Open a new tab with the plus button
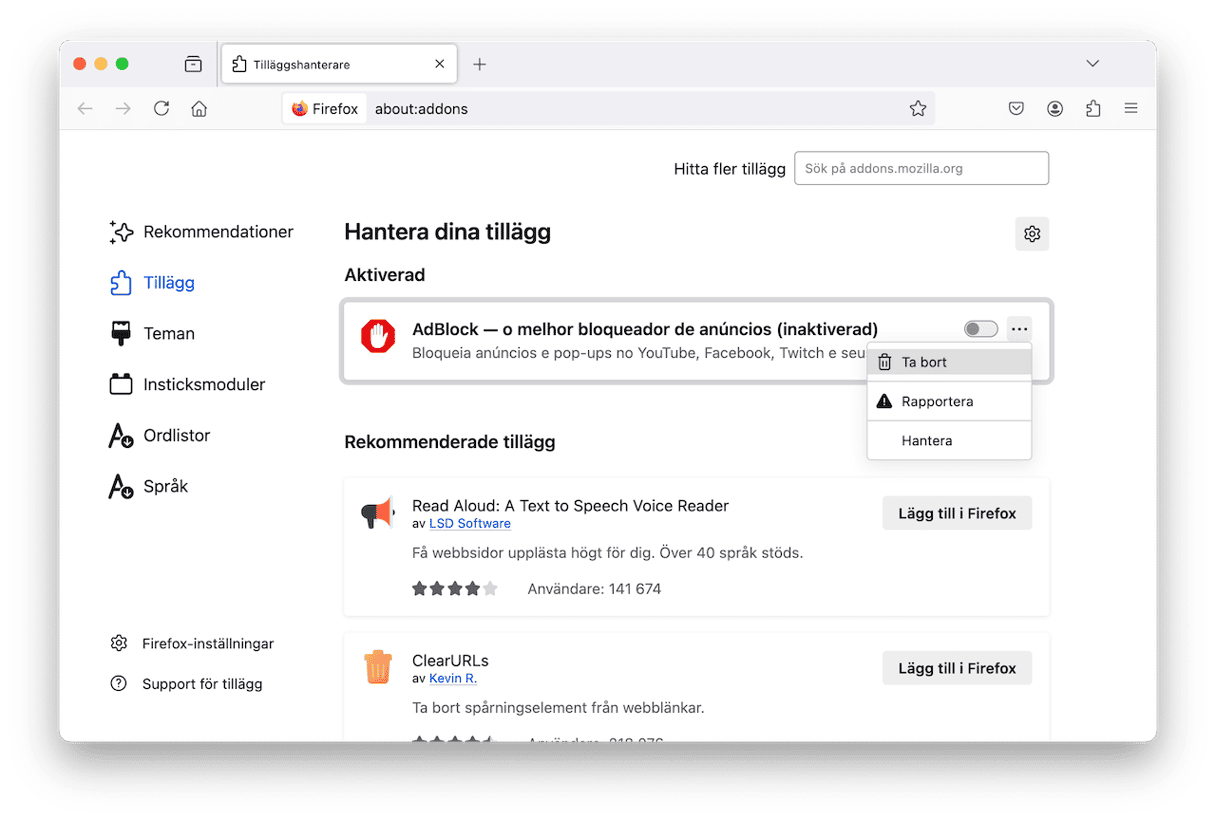The image size is (1216, 820). click(x=480, y=64)
